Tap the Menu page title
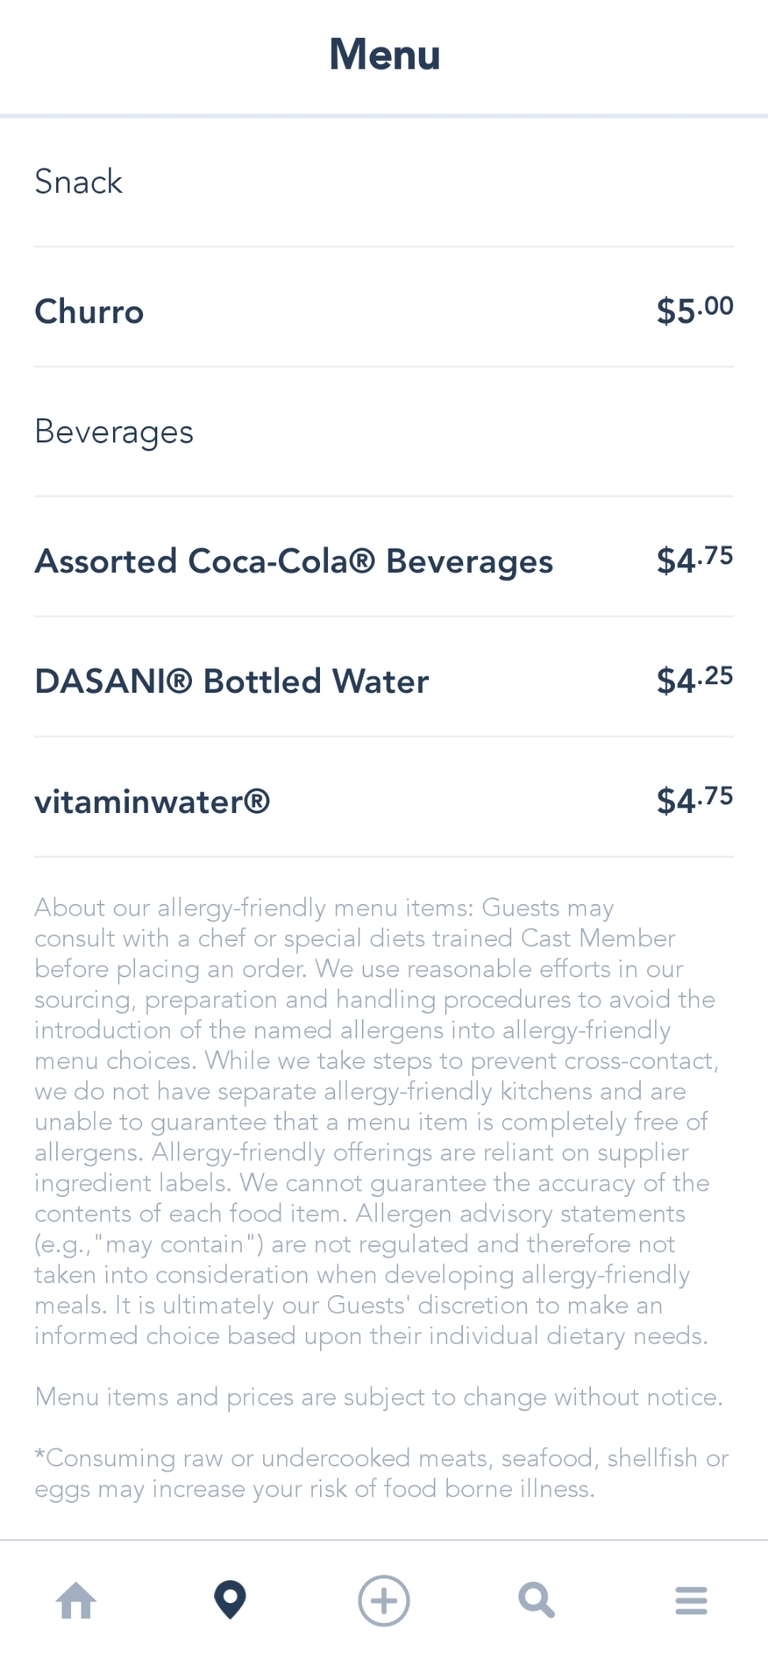Viewport: 768px width, 1660px height. pos(384,55)
